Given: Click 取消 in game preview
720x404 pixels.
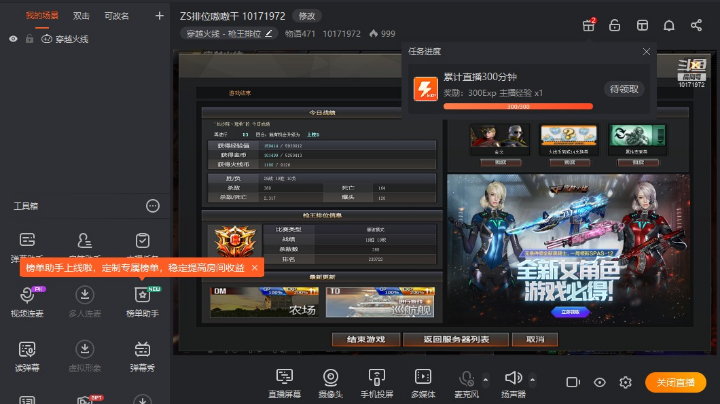Looking at the screenshot, I should [535, 339].
